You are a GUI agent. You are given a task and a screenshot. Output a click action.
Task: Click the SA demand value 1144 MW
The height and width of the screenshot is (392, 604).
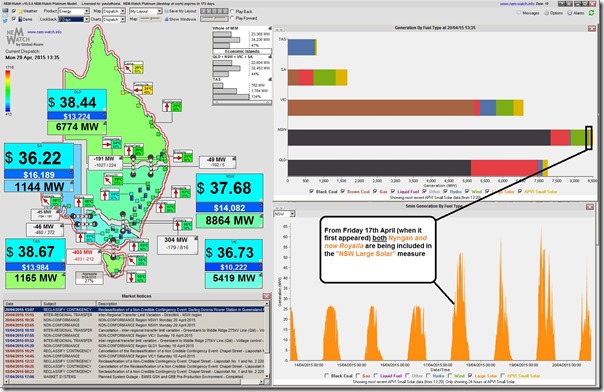click(x=39, y=186)
